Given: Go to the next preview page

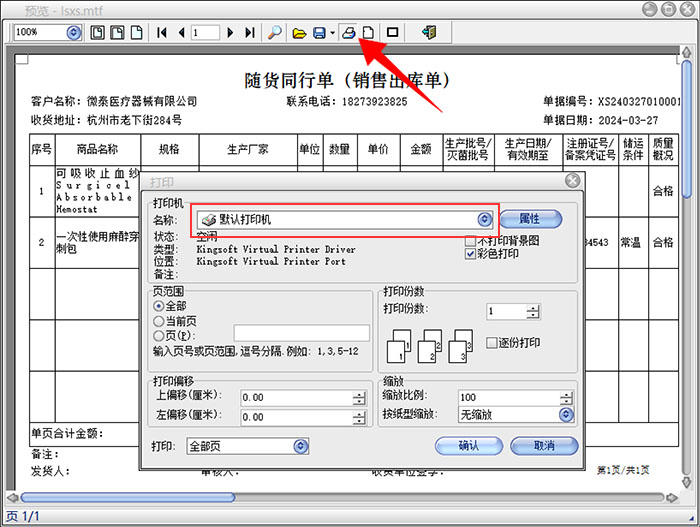Looking at the screenshot, I should point(231,33).
